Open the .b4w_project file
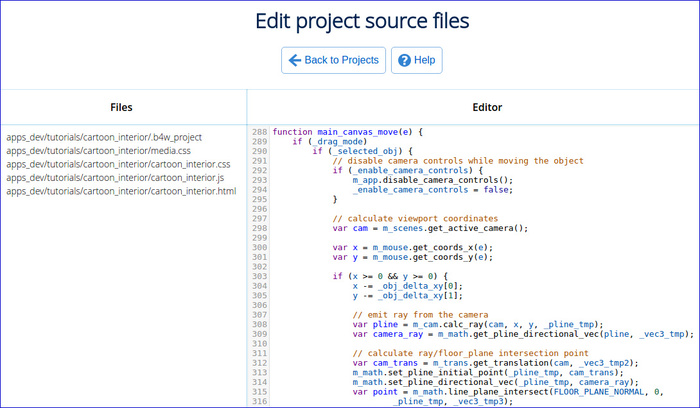700x408 pixels. [104, 137]
